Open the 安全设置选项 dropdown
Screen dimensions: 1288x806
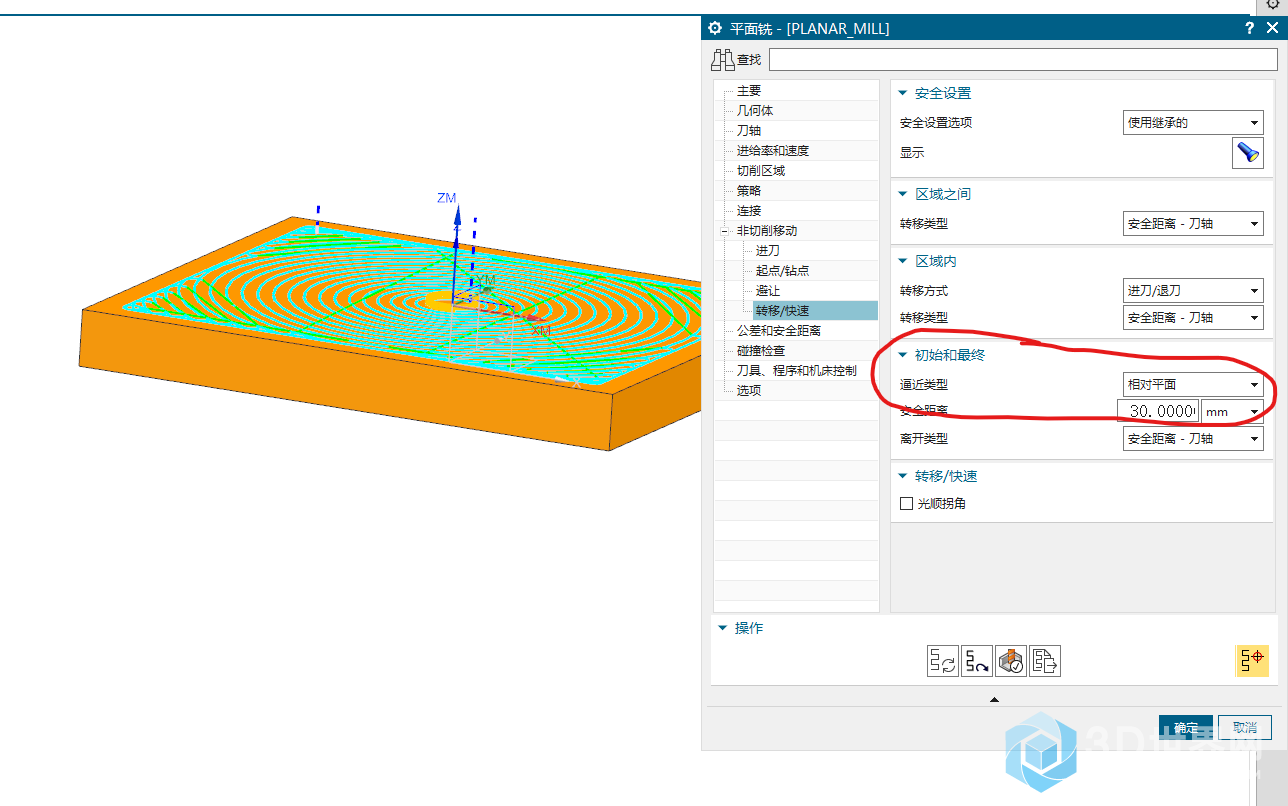pyautogui.click(x=1193, y=123)
